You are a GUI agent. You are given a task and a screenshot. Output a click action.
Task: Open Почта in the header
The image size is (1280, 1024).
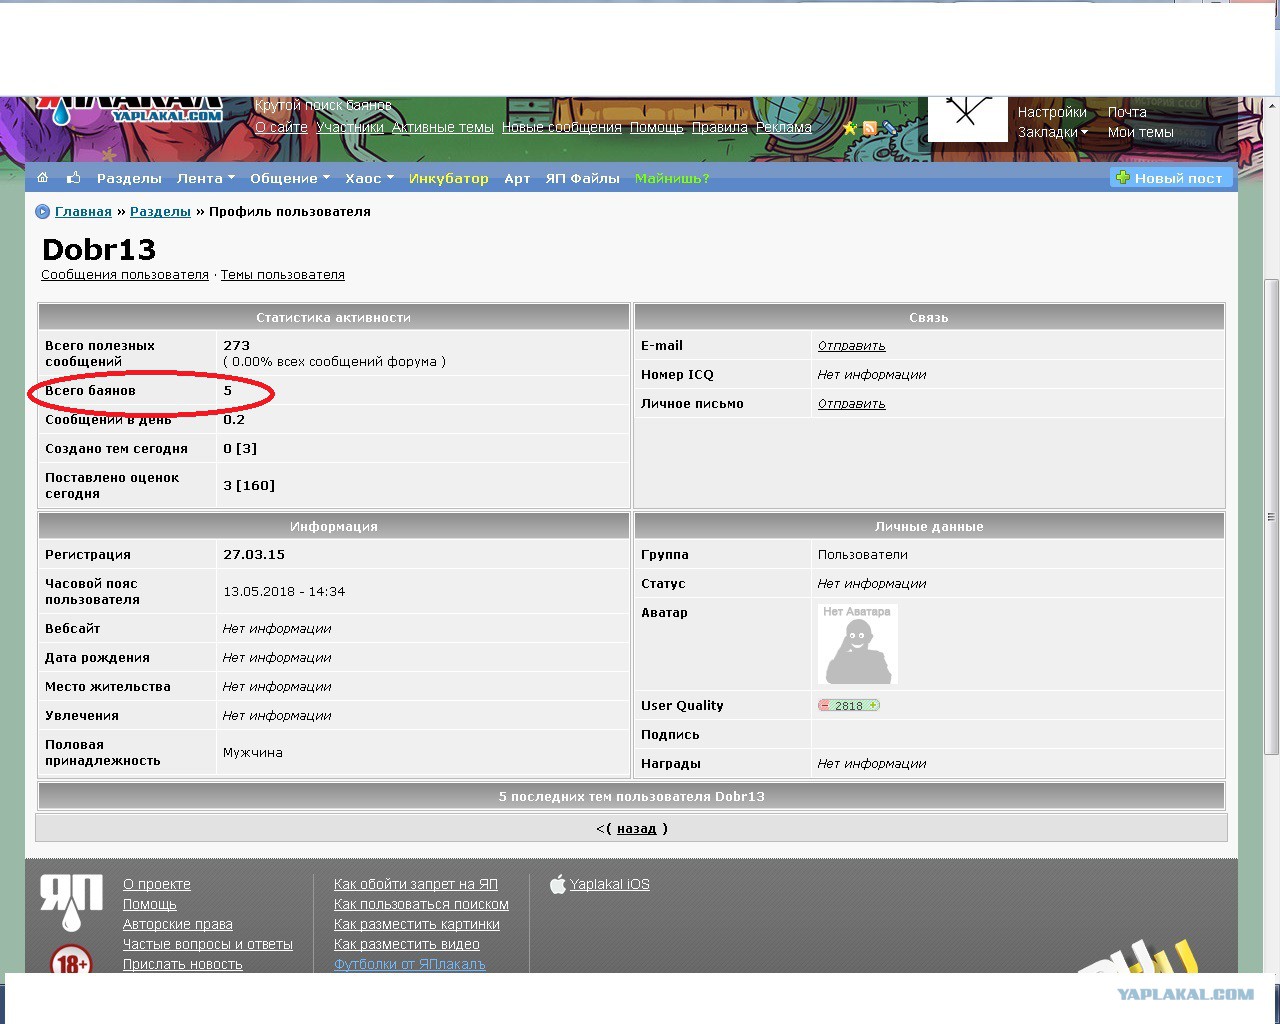pos(1127,112)
